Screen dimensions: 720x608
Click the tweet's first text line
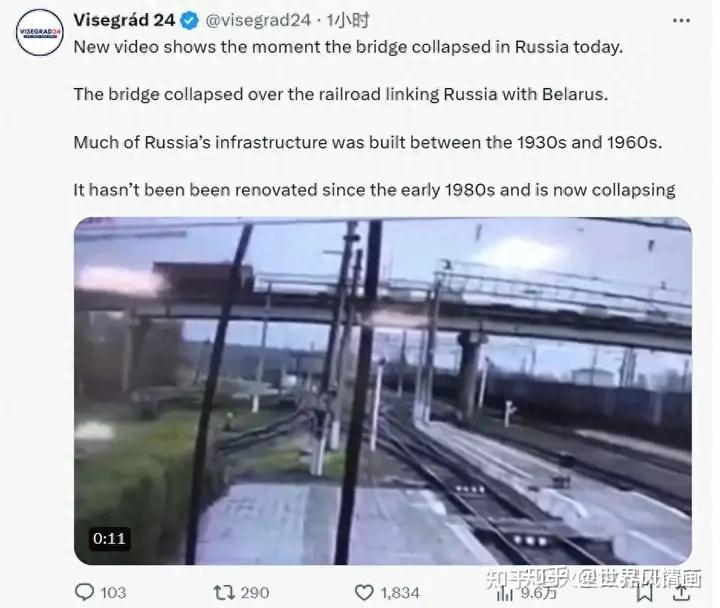348,48
